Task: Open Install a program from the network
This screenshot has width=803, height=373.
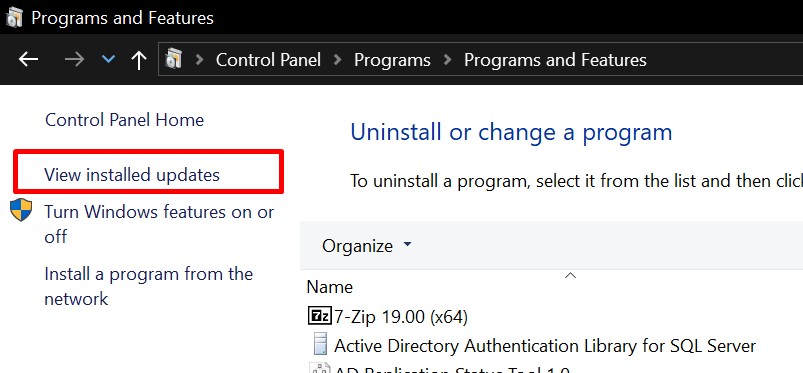Action: [x=149, y=286]
